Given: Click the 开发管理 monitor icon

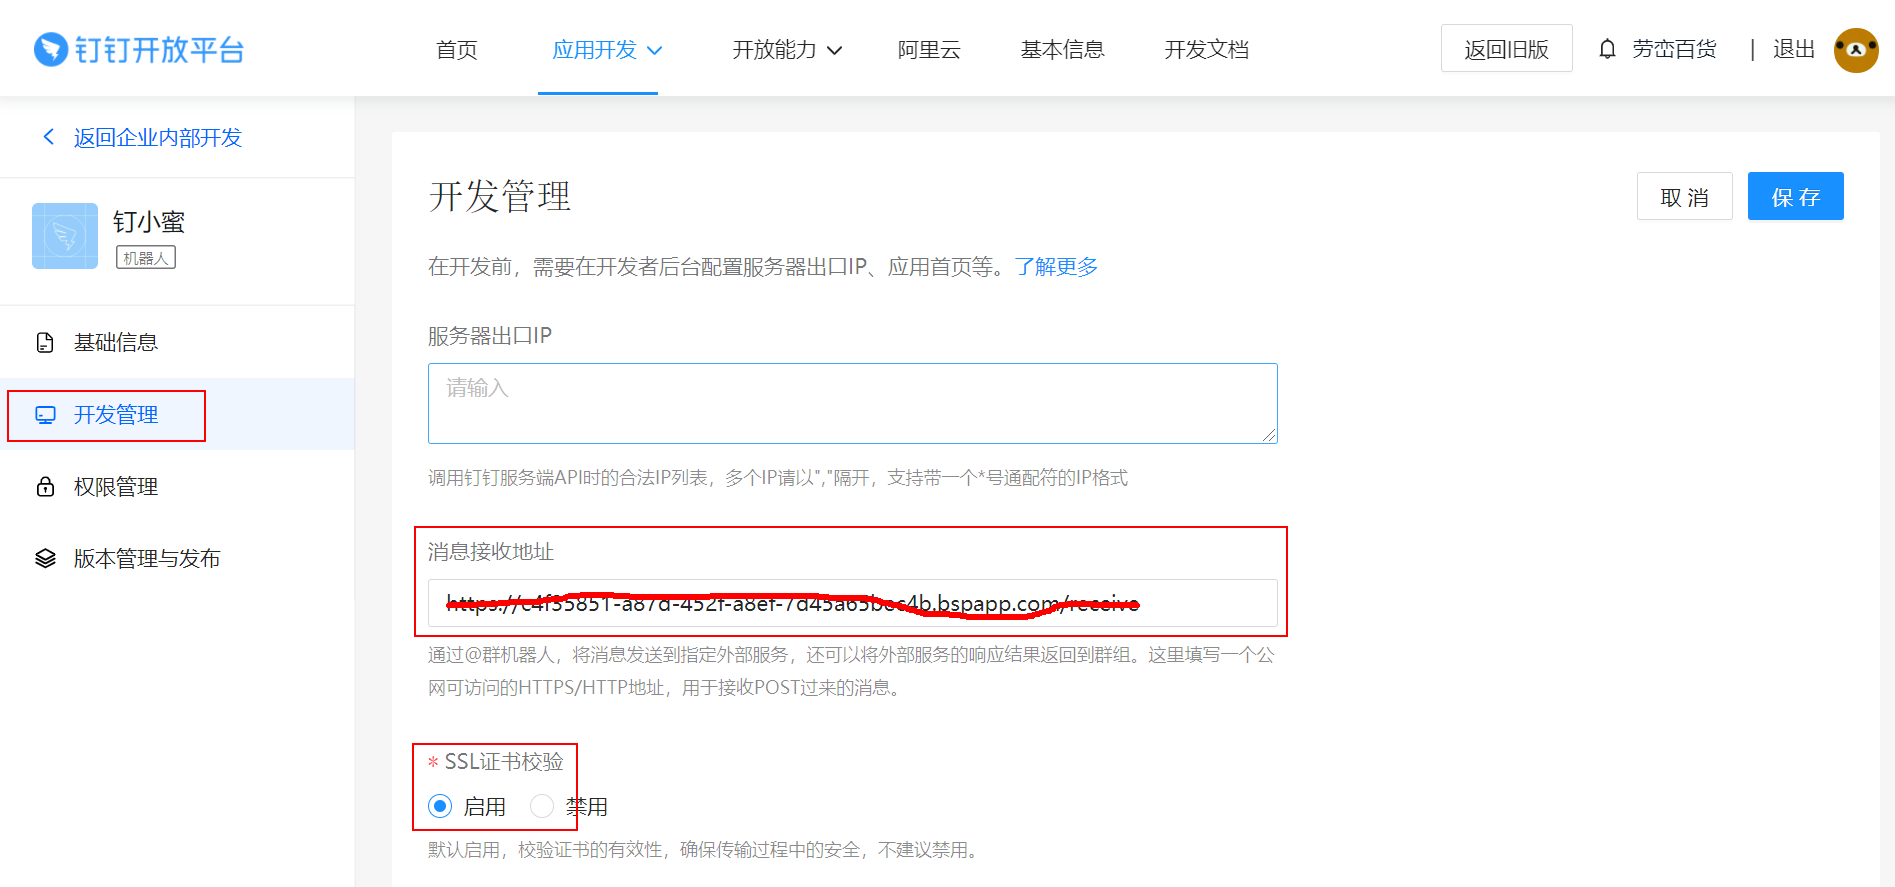Looking at the screenshot, I should tap(45, 415).
